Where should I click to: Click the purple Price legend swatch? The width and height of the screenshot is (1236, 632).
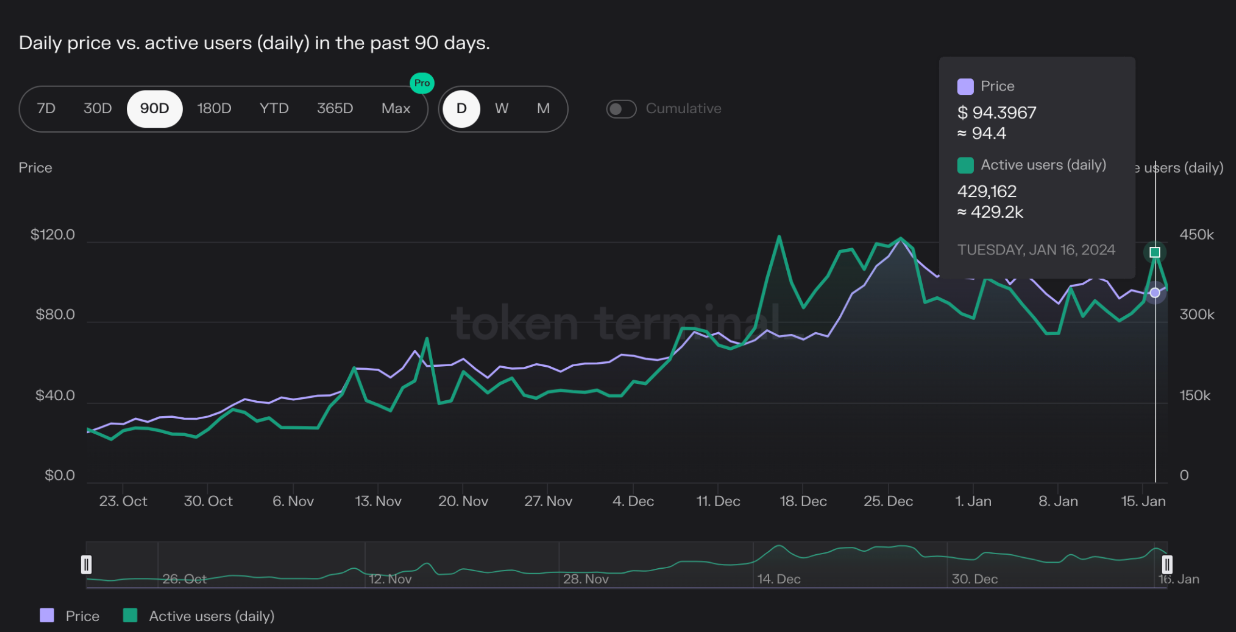[47, 616]
